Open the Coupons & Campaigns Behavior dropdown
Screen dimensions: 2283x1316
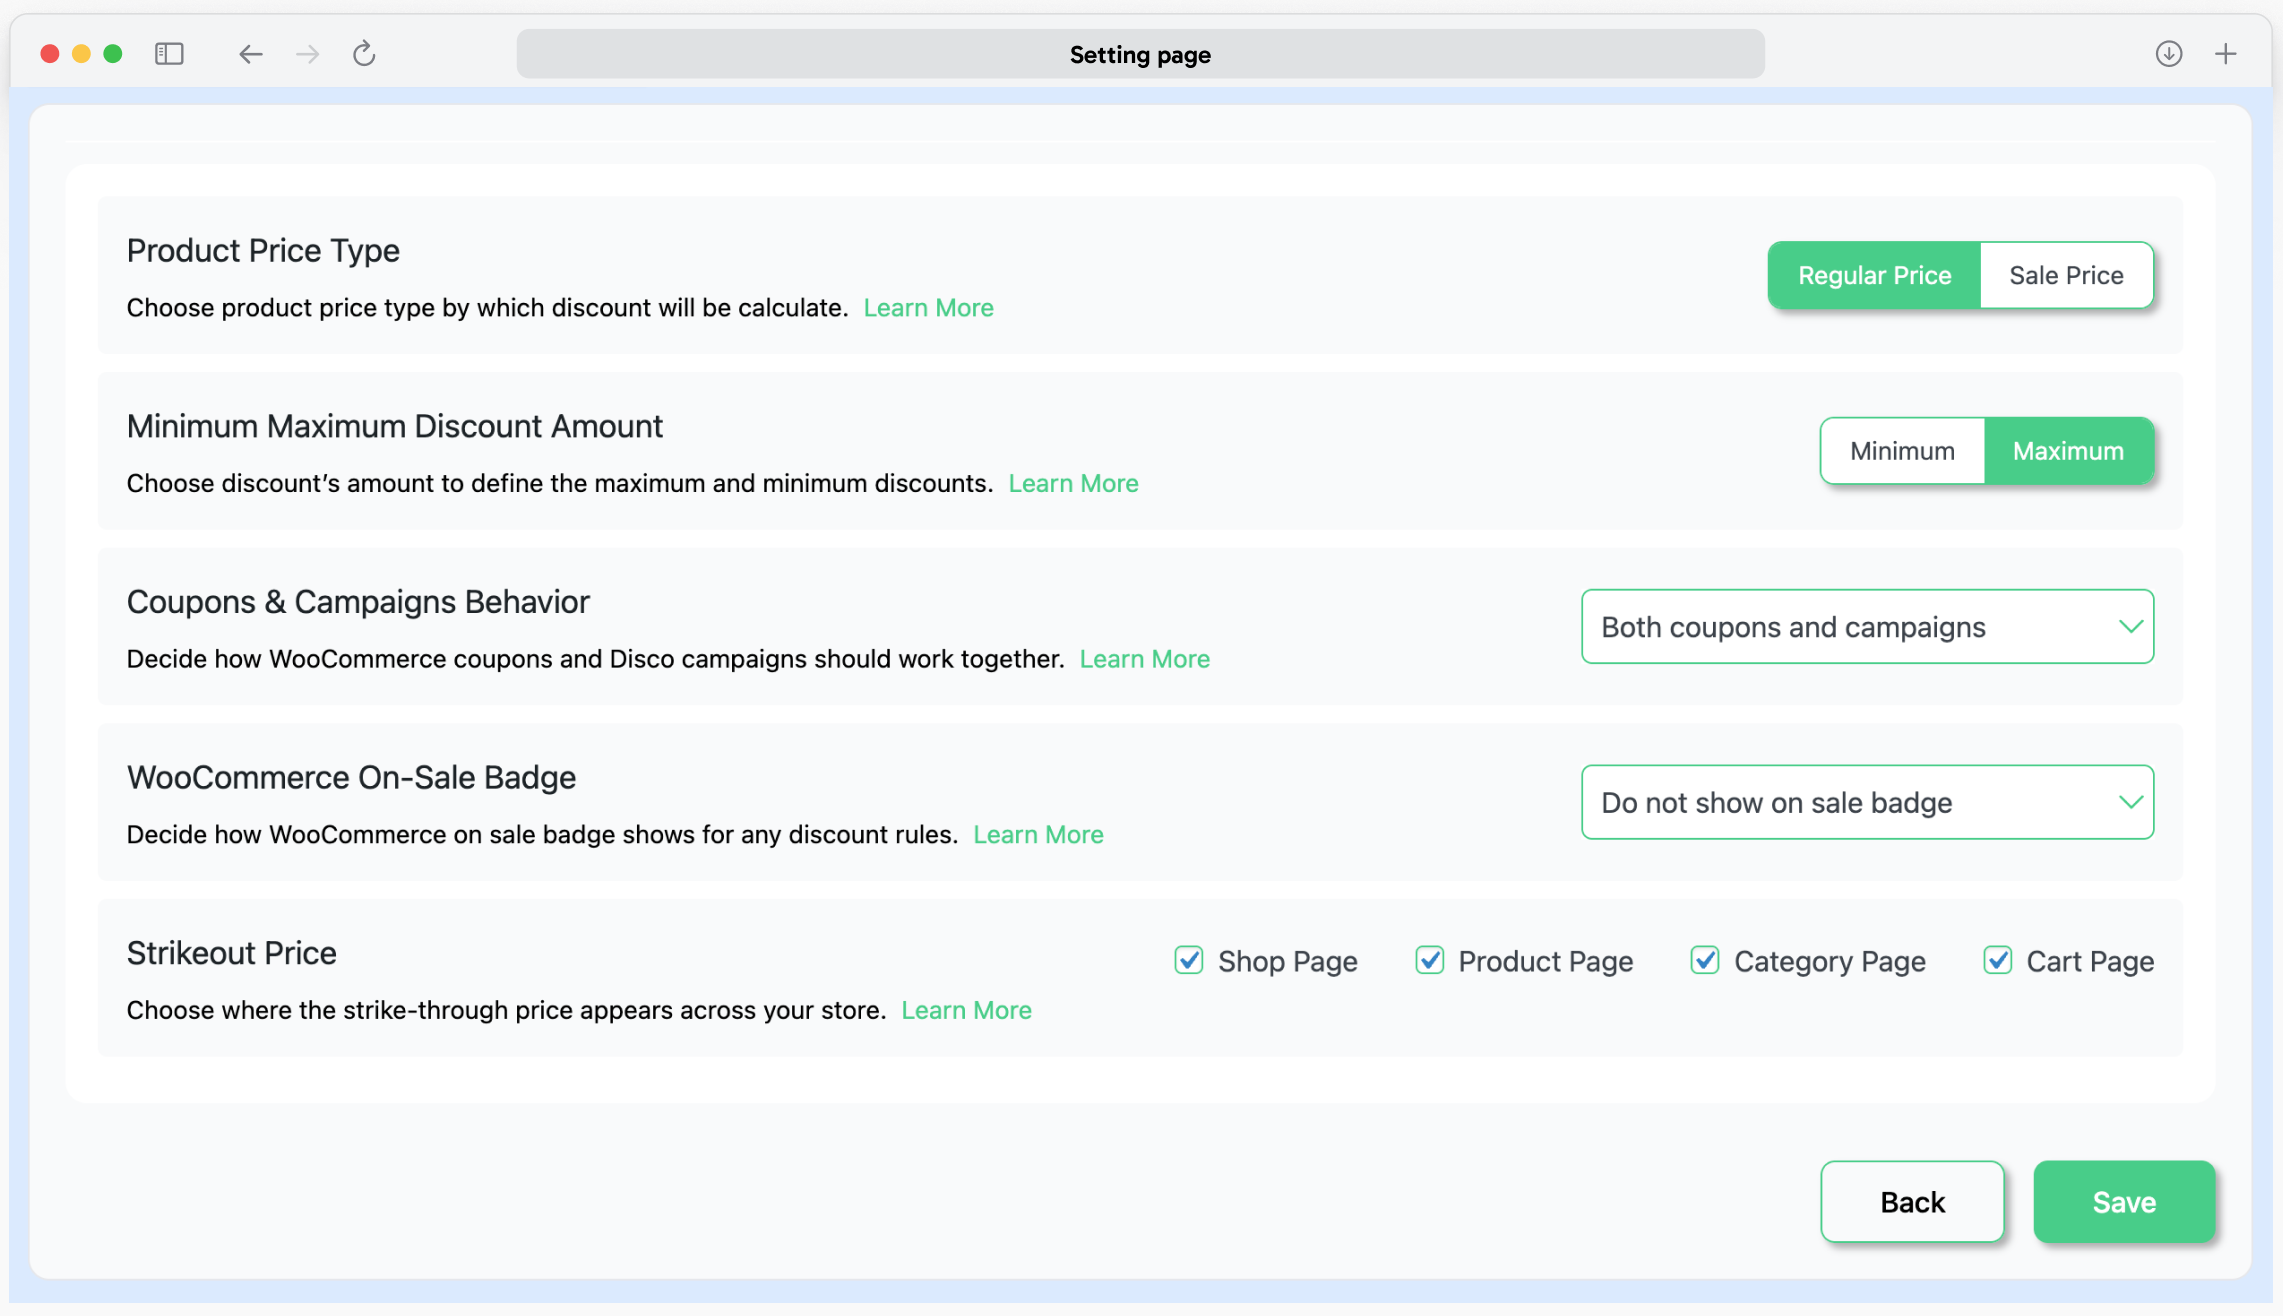[1866, 627]
